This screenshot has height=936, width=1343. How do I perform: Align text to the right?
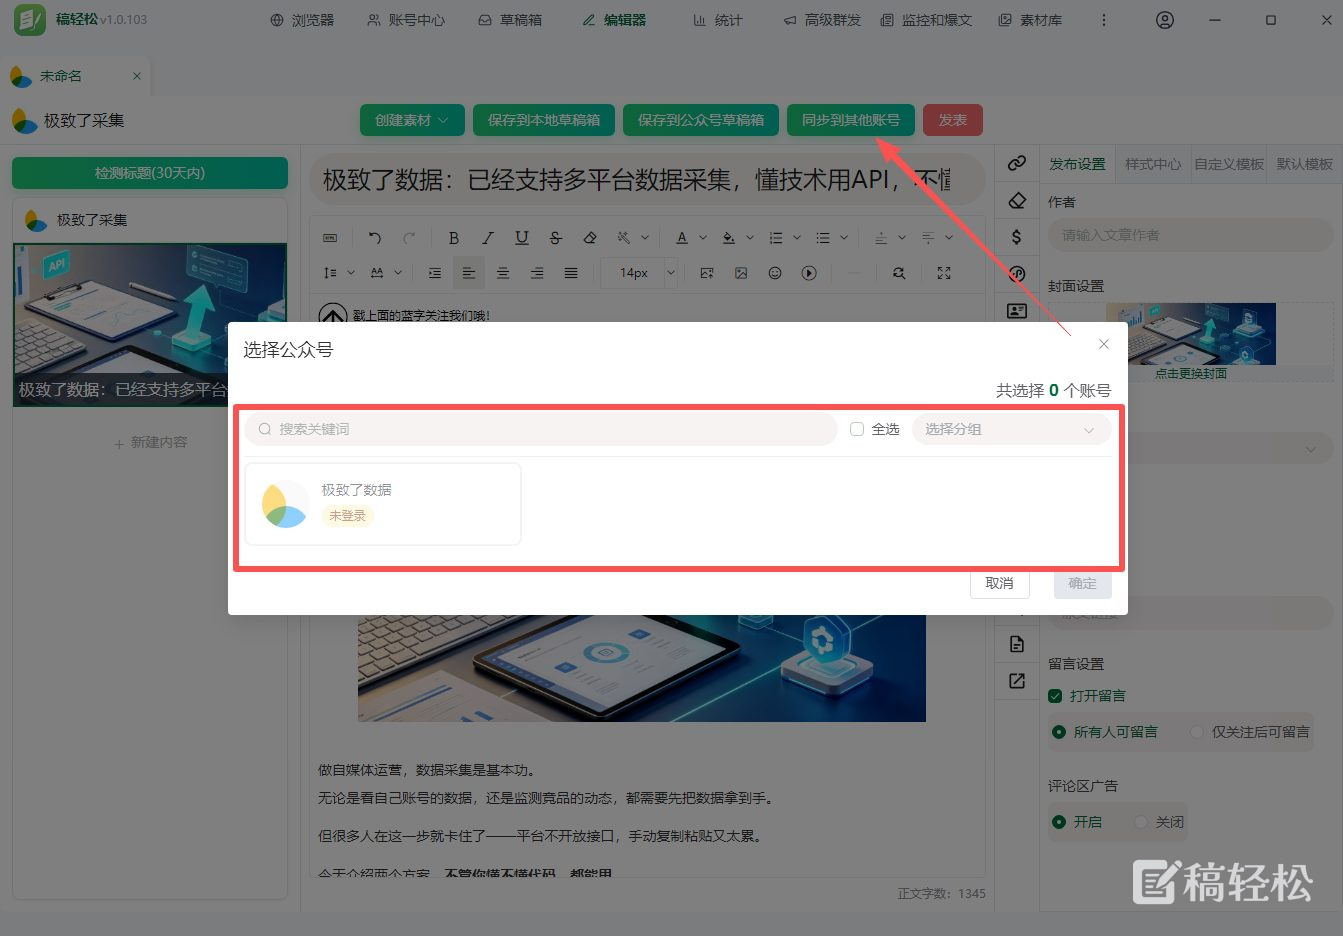537,273
